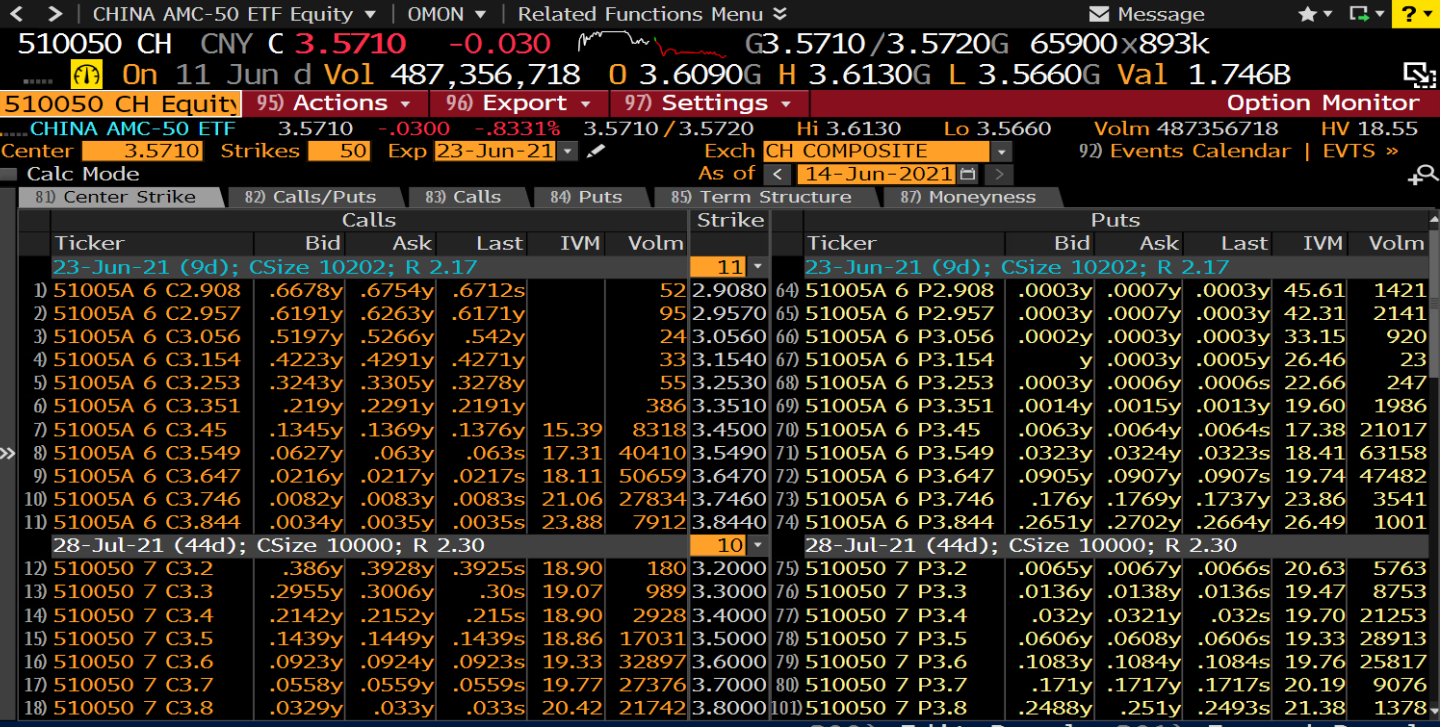Select call ticker 51005A 6 C2.908
Viewport: 1440px width, 727px height.
coord(146,290)
